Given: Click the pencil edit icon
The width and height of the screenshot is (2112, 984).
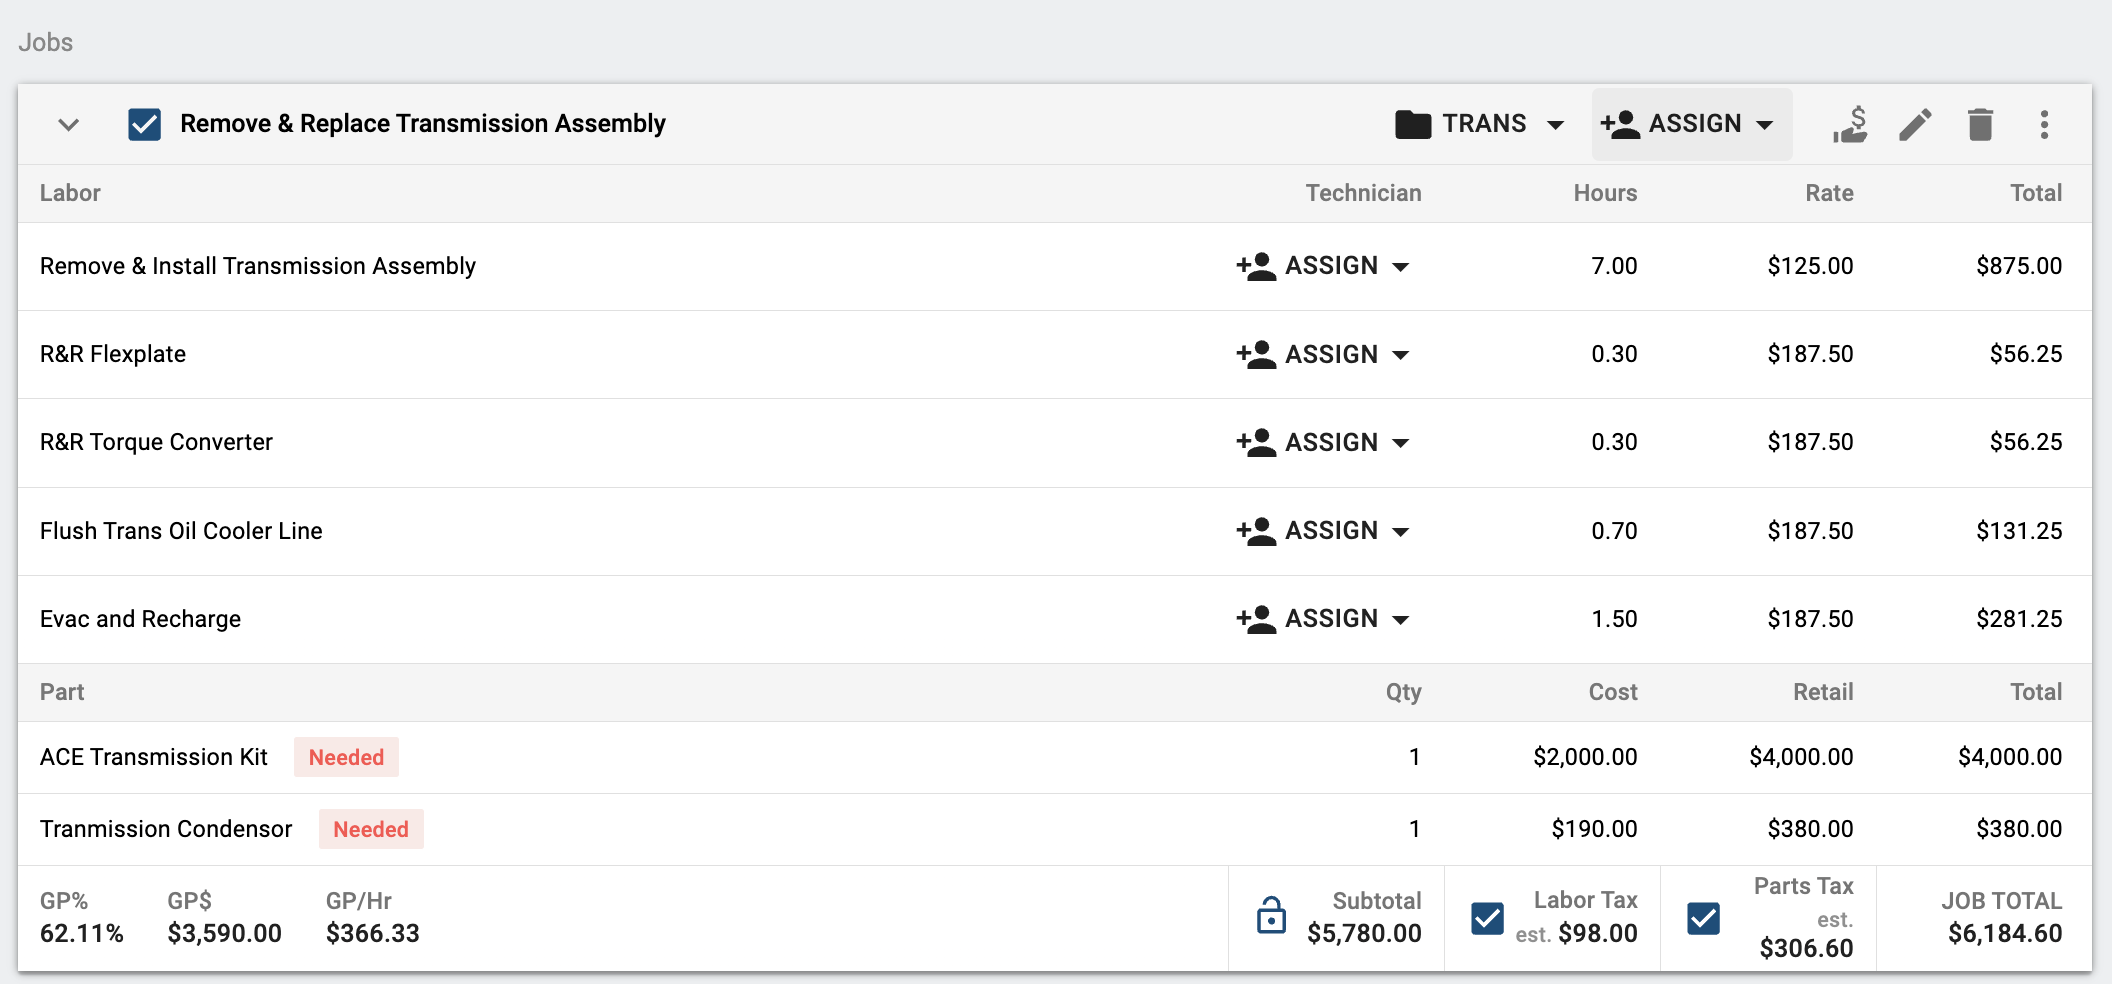Looking at the screenshot, I should tap(1915, 125).
